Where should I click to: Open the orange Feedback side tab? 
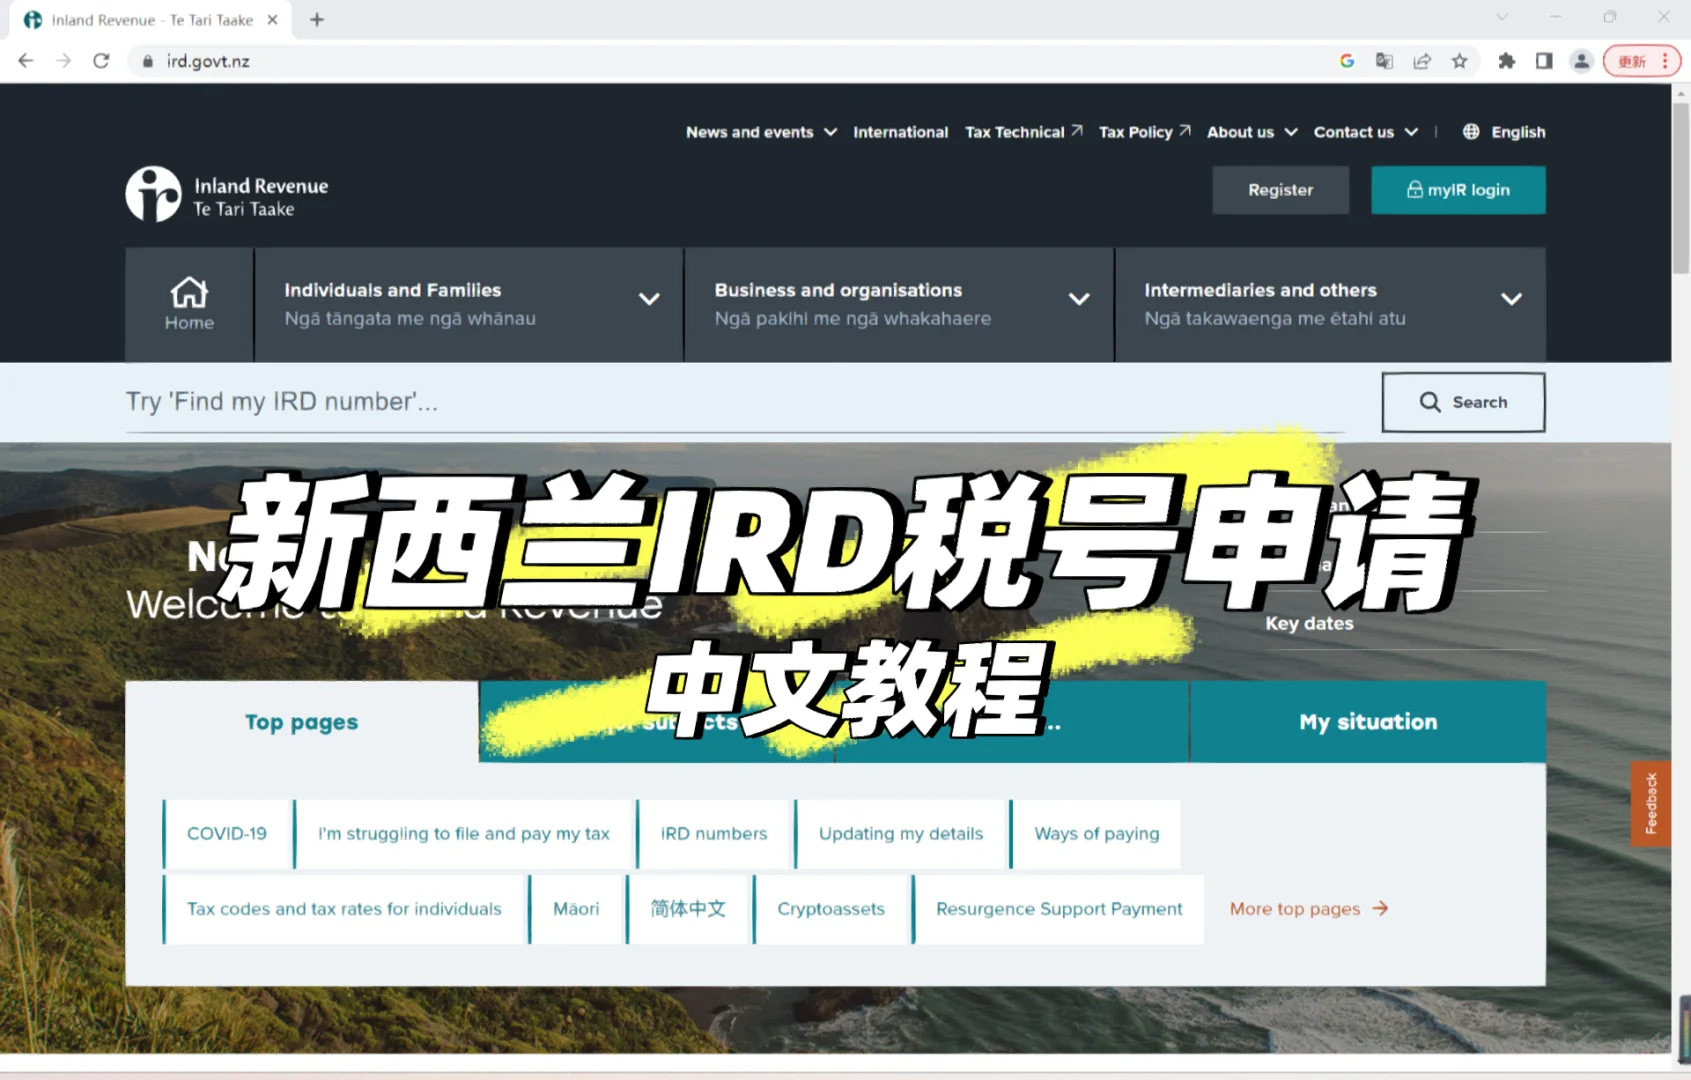tap(1651, 804)
